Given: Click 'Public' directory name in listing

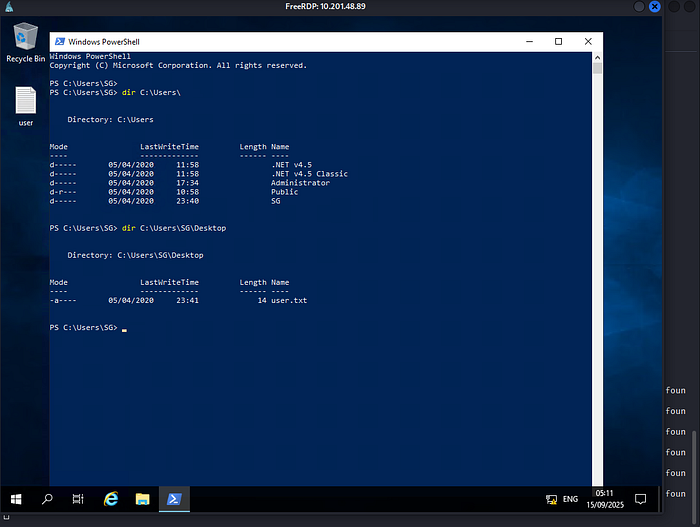Looking at the screenshot, I should 284,192.
